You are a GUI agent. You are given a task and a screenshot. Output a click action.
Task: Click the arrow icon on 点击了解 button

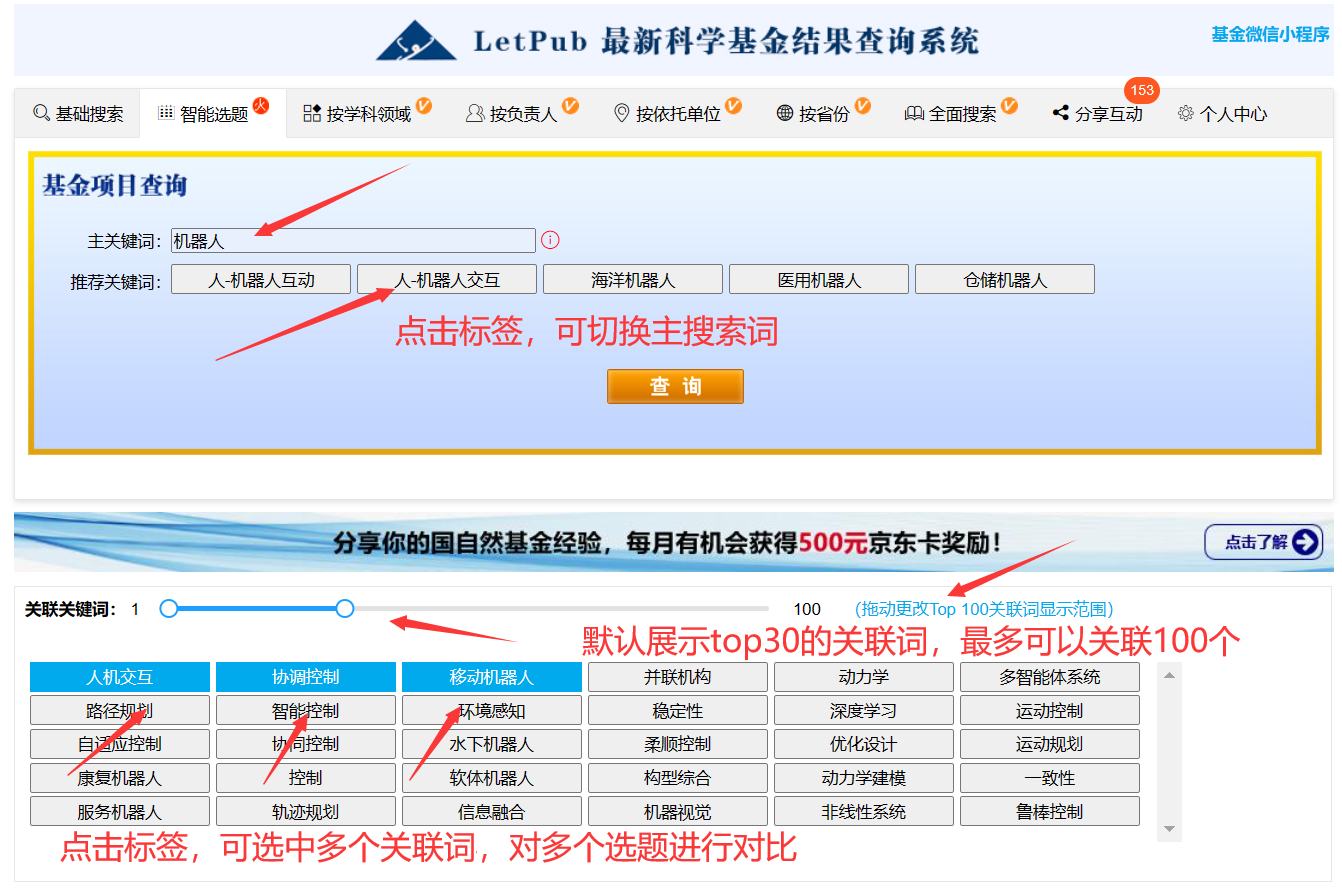click(1305, 542)
